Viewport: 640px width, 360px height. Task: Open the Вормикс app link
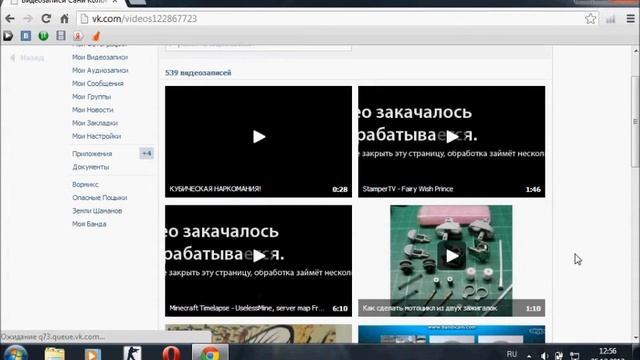(85, 184)
